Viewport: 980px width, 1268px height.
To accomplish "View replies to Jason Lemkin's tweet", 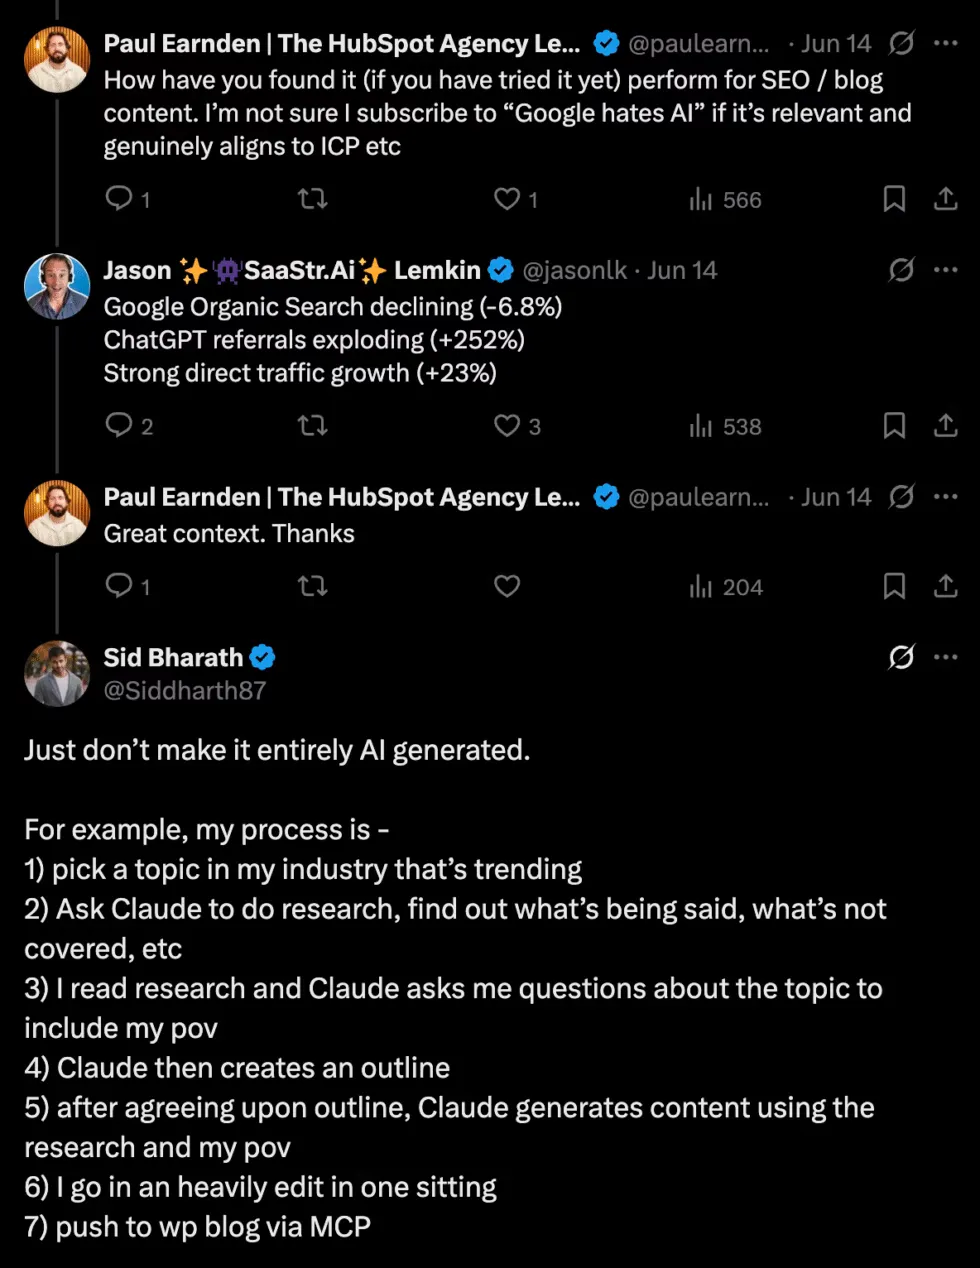I will pyautogui.click(x=116, y=426).
